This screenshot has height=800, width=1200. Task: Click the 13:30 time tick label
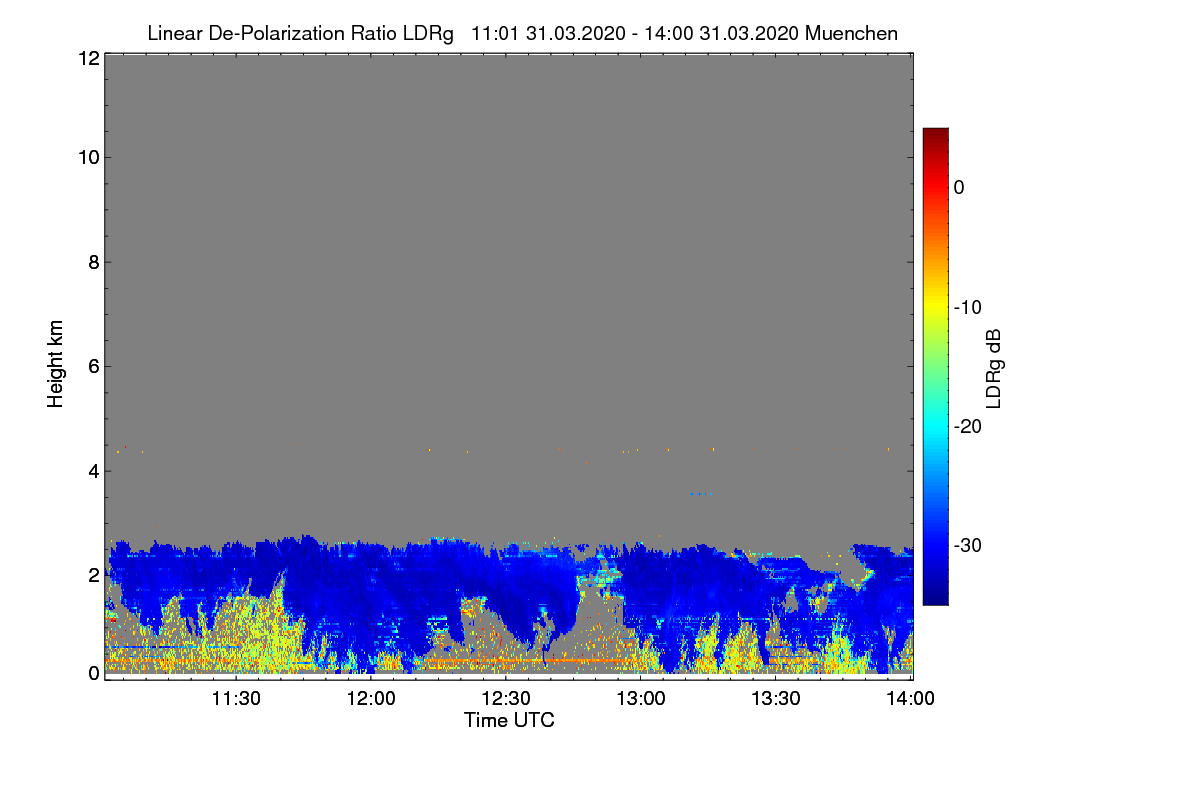776,699
